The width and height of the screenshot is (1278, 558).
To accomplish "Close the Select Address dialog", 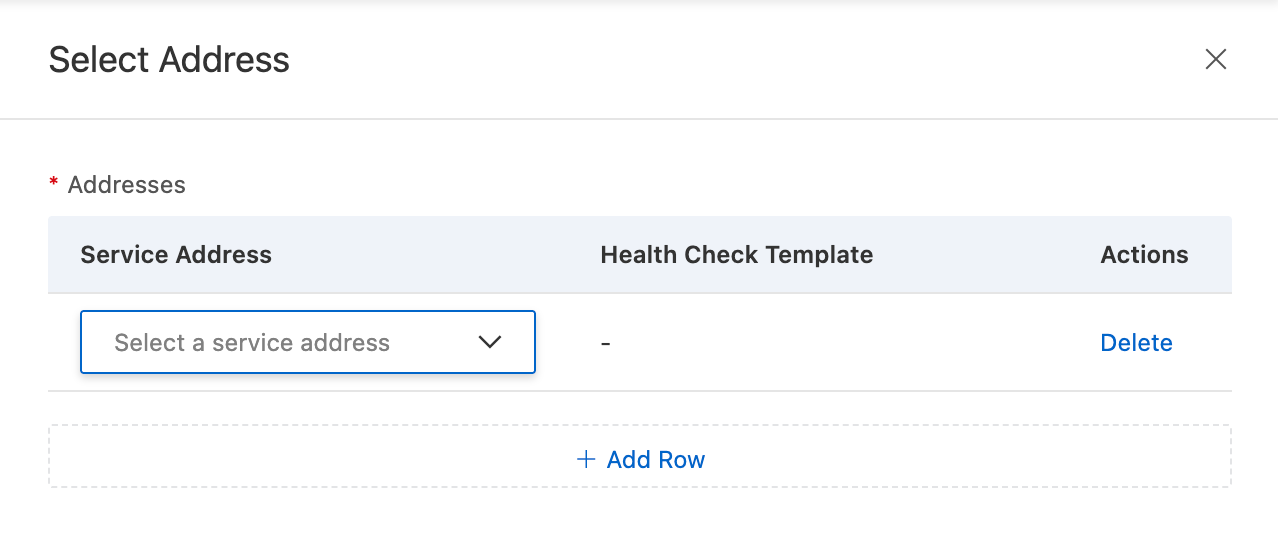I will click(x=1215, y=59).
